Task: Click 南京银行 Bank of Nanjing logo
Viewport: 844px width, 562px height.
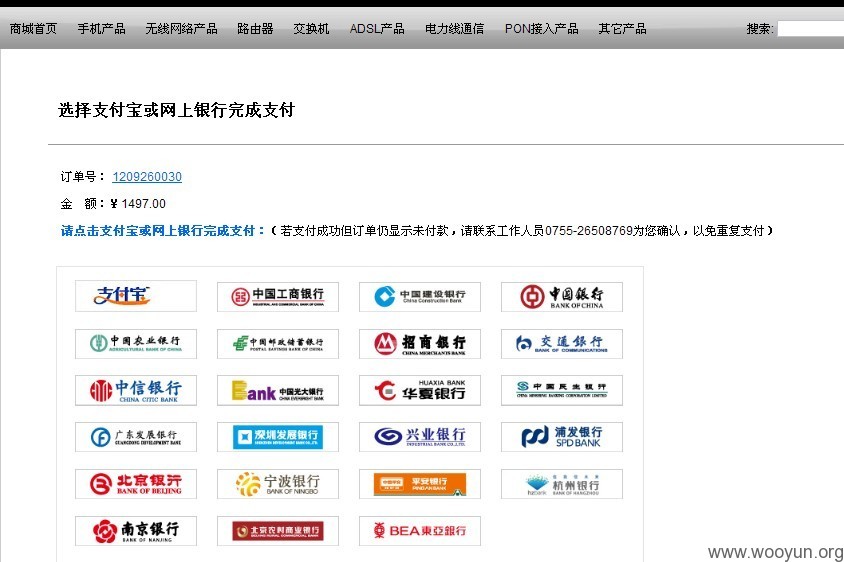Action: tap(136, 531)
